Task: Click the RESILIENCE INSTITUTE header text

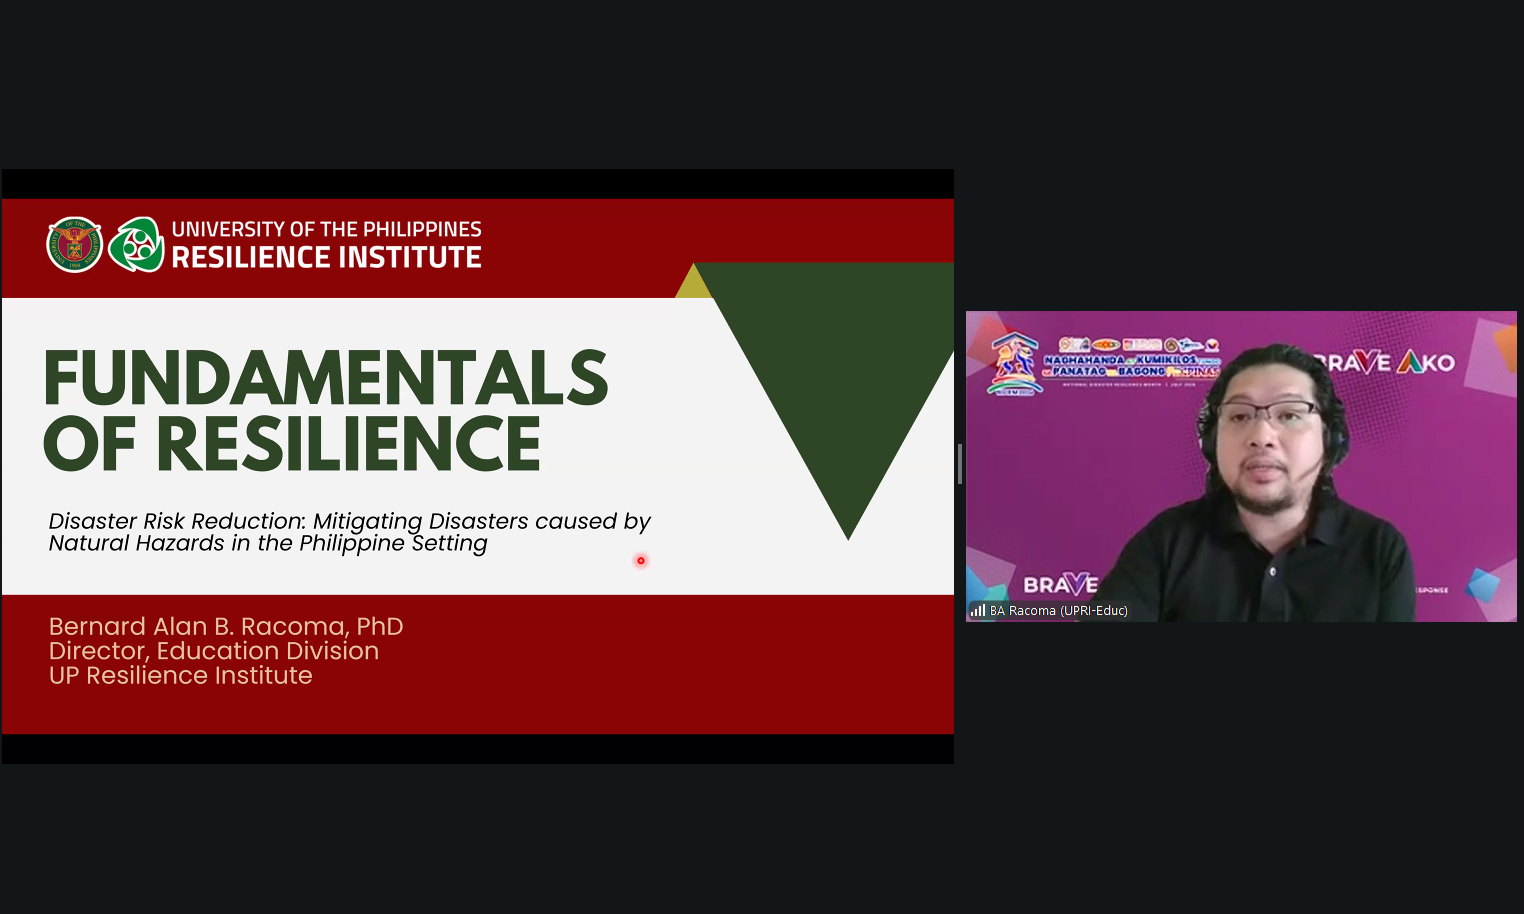Action: (326, 258)
